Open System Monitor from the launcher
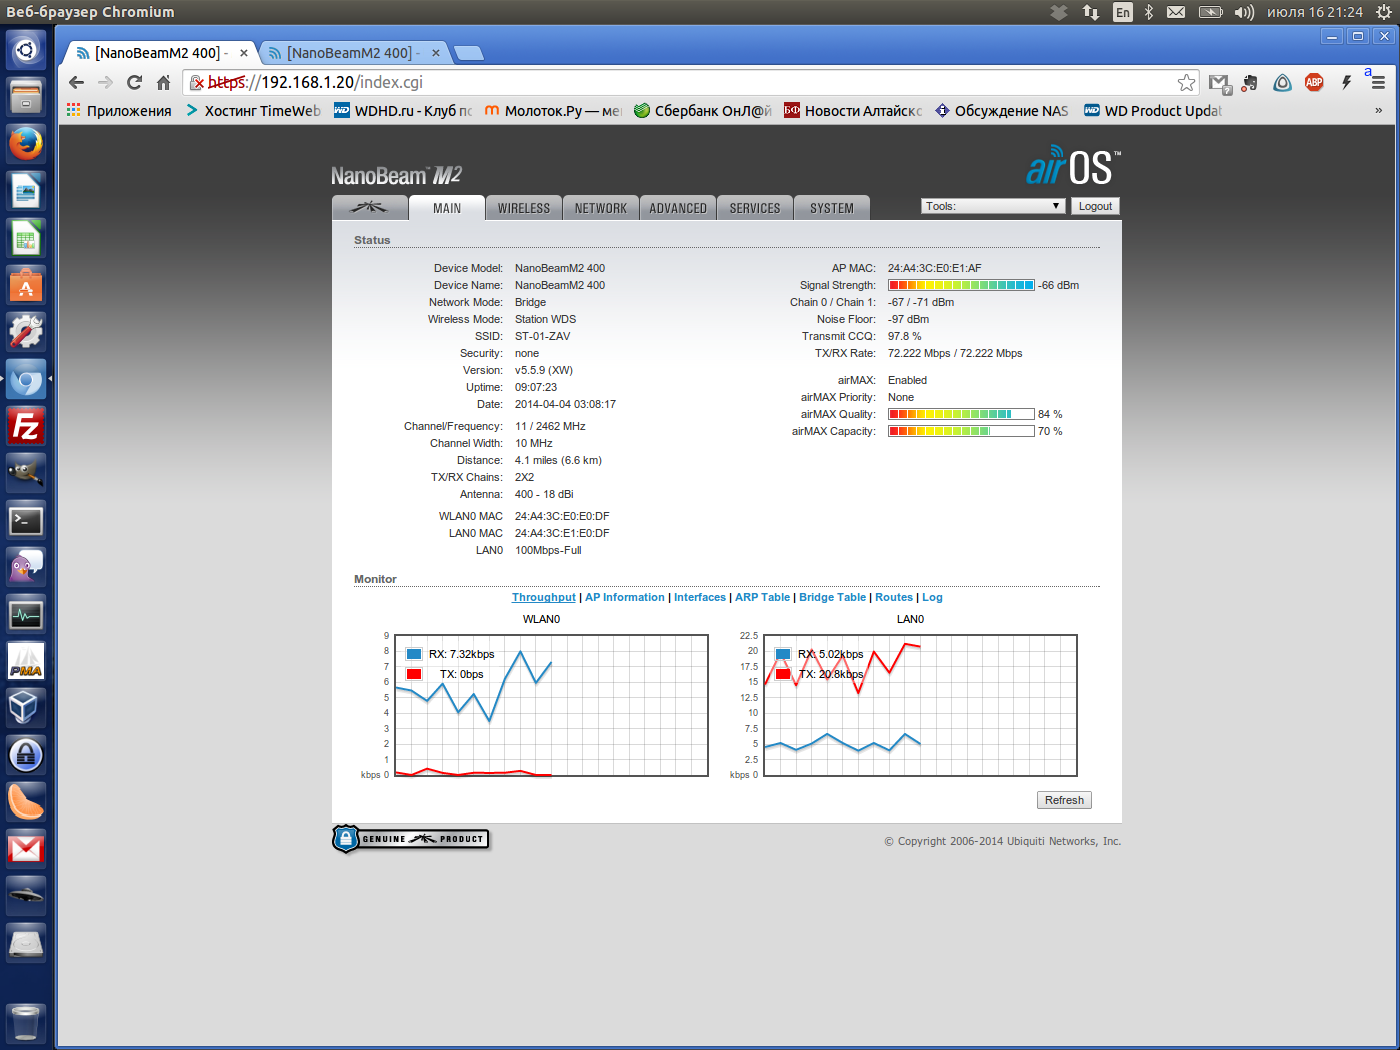Image resolution: width=1400 pixels, height=1050 pixels. click(26, 614)
